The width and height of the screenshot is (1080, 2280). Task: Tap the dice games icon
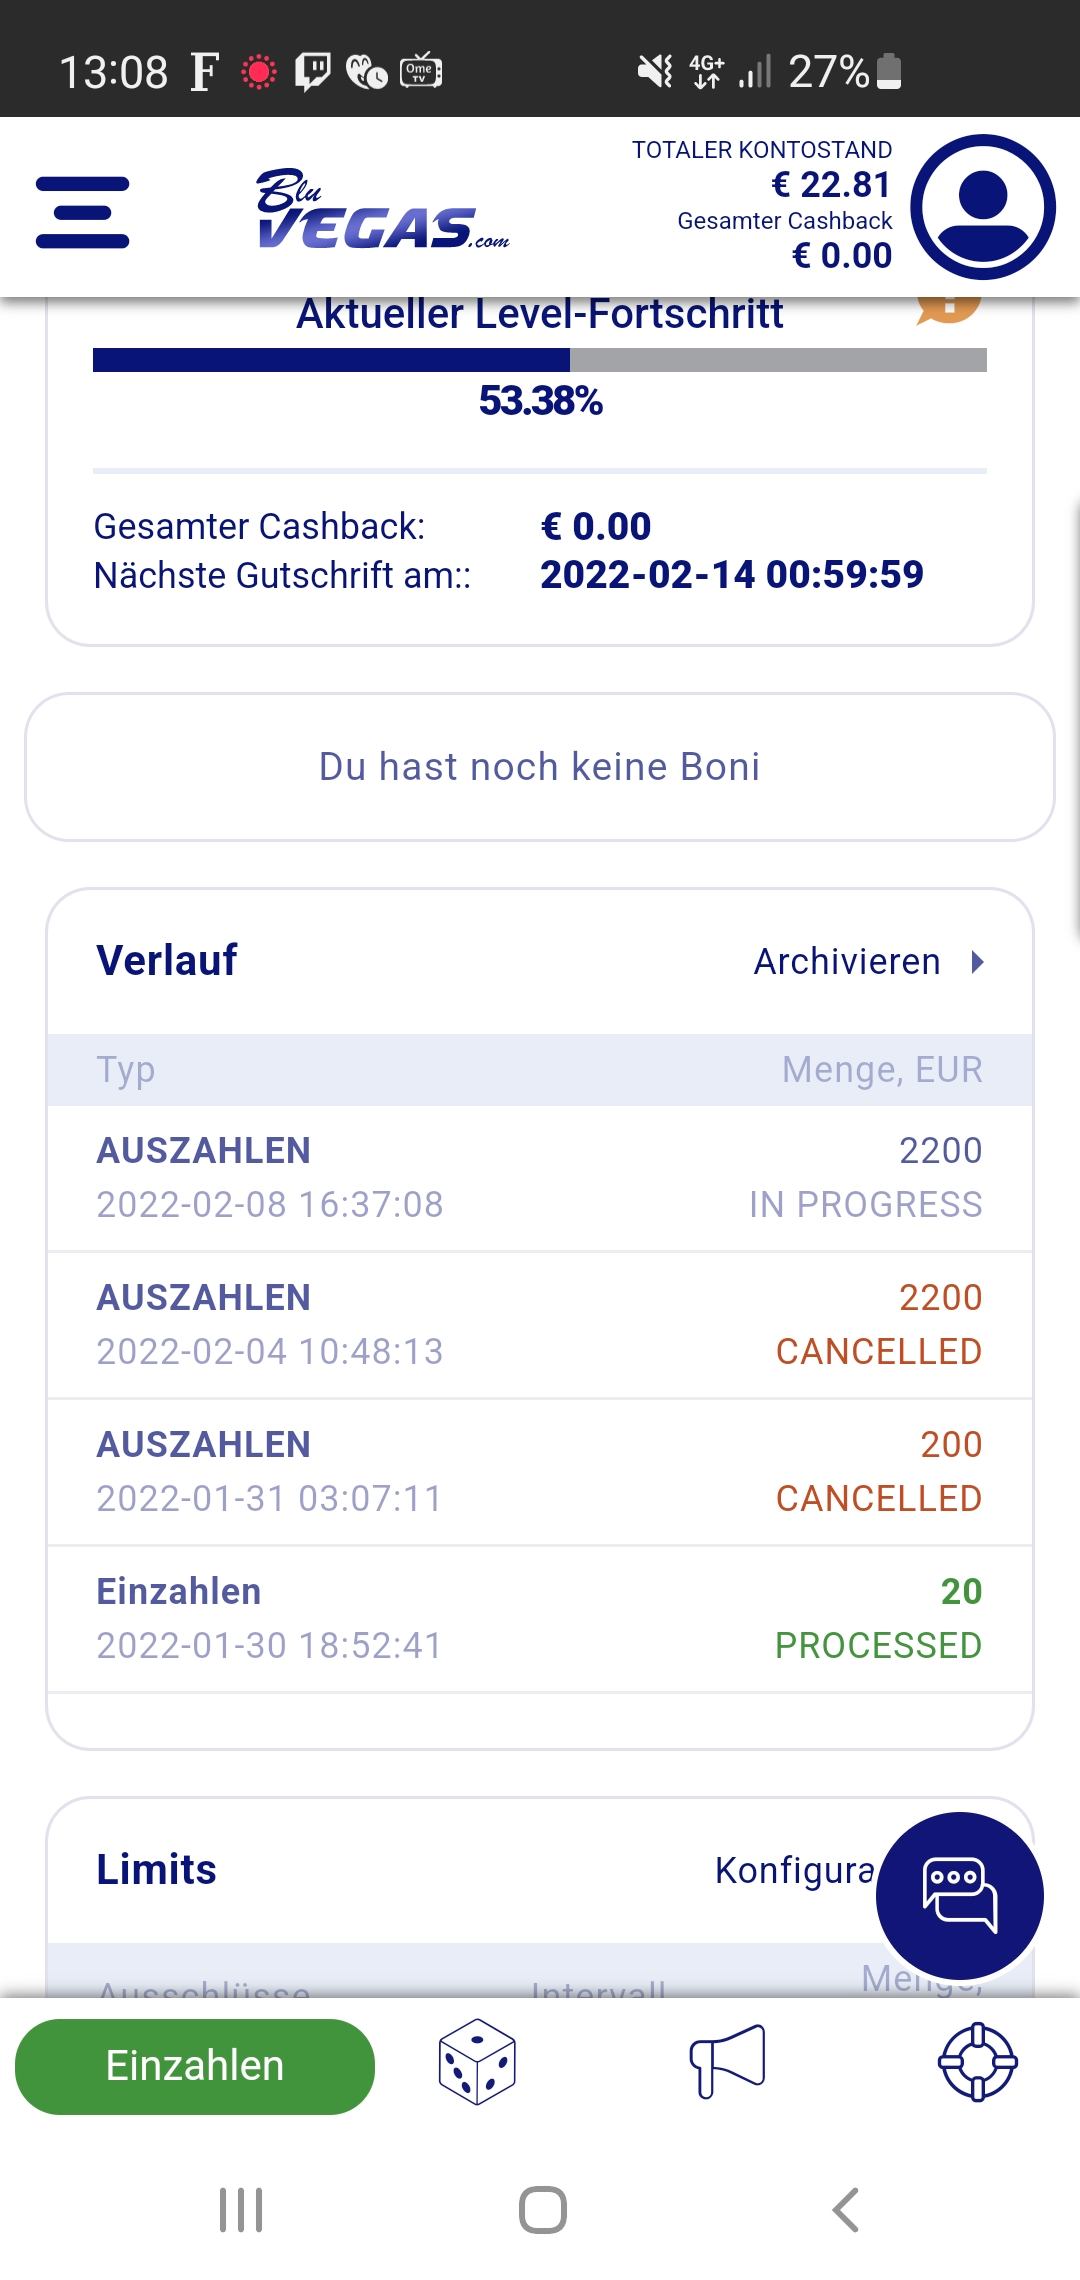point(477,2062)
